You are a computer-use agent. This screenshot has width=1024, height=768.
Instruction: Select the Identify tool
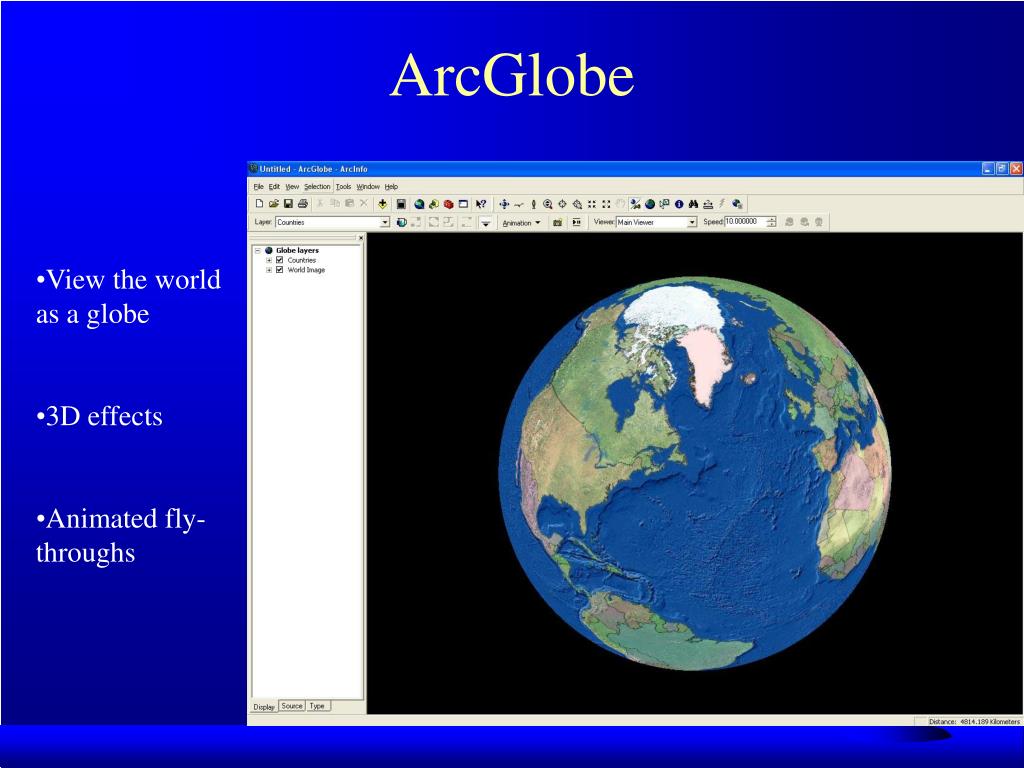click(679, 204)
